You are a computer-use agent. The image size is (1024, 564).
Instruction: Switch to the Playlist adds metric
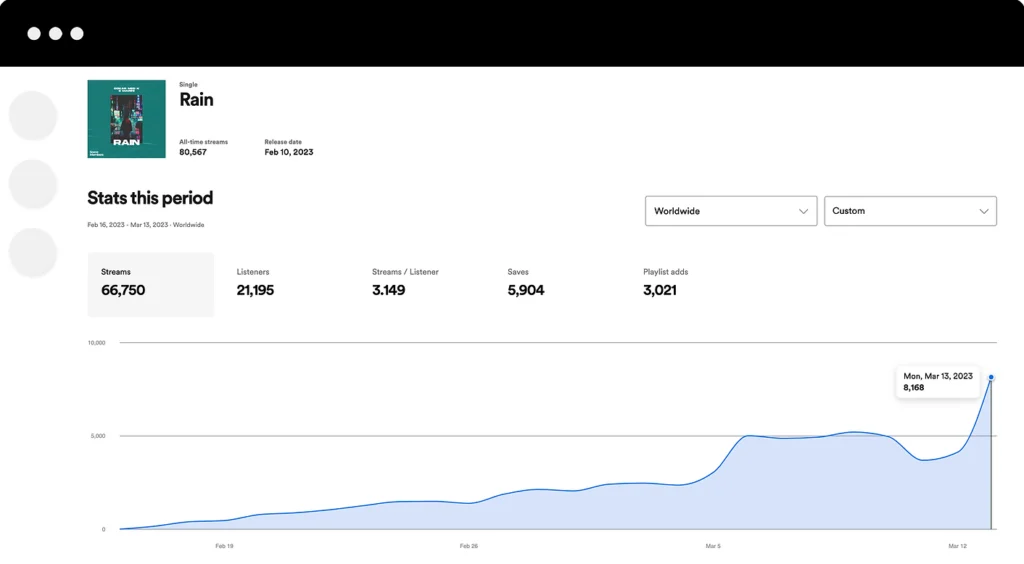click(665, 284)
